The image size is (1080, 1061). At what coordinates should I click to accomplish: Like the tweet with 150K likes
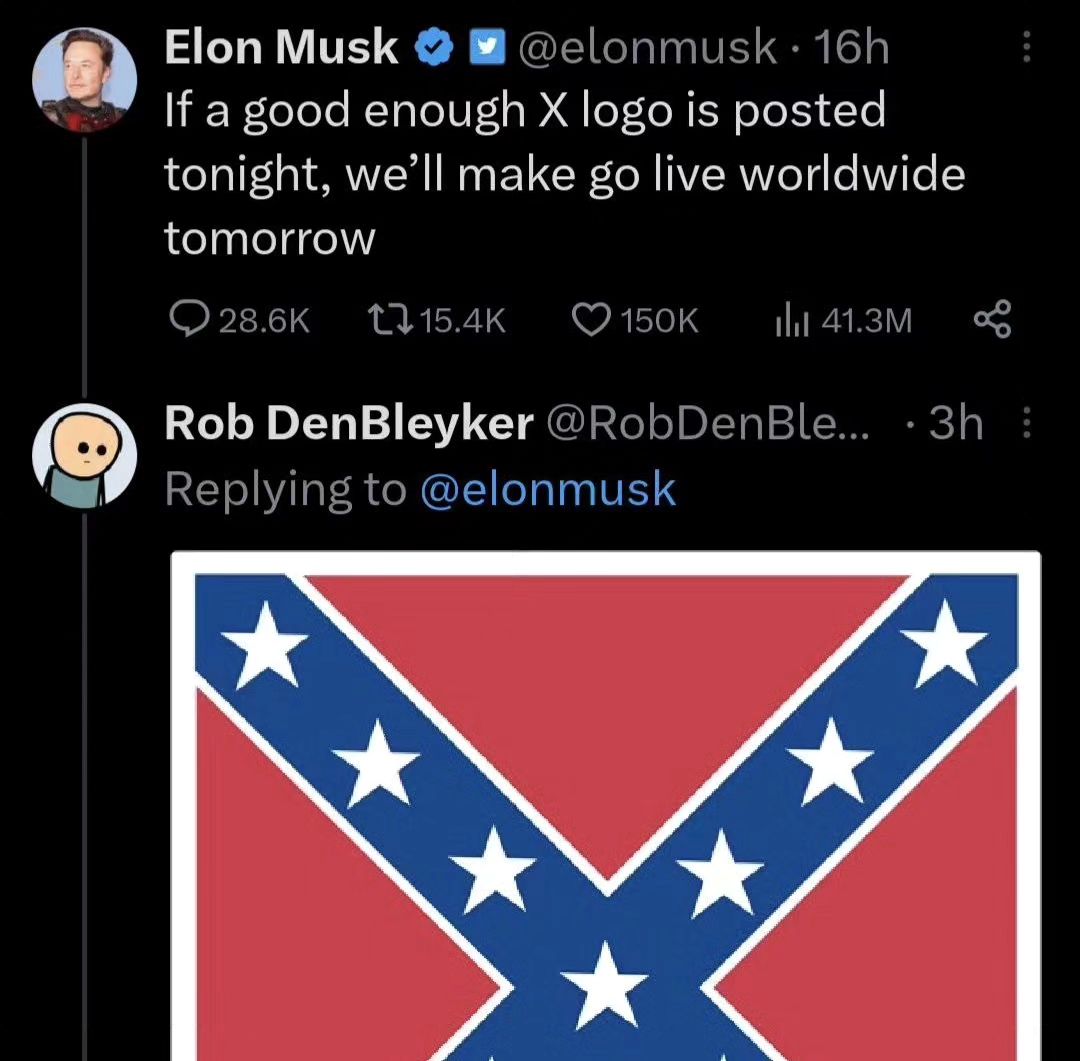click(592, 320)
